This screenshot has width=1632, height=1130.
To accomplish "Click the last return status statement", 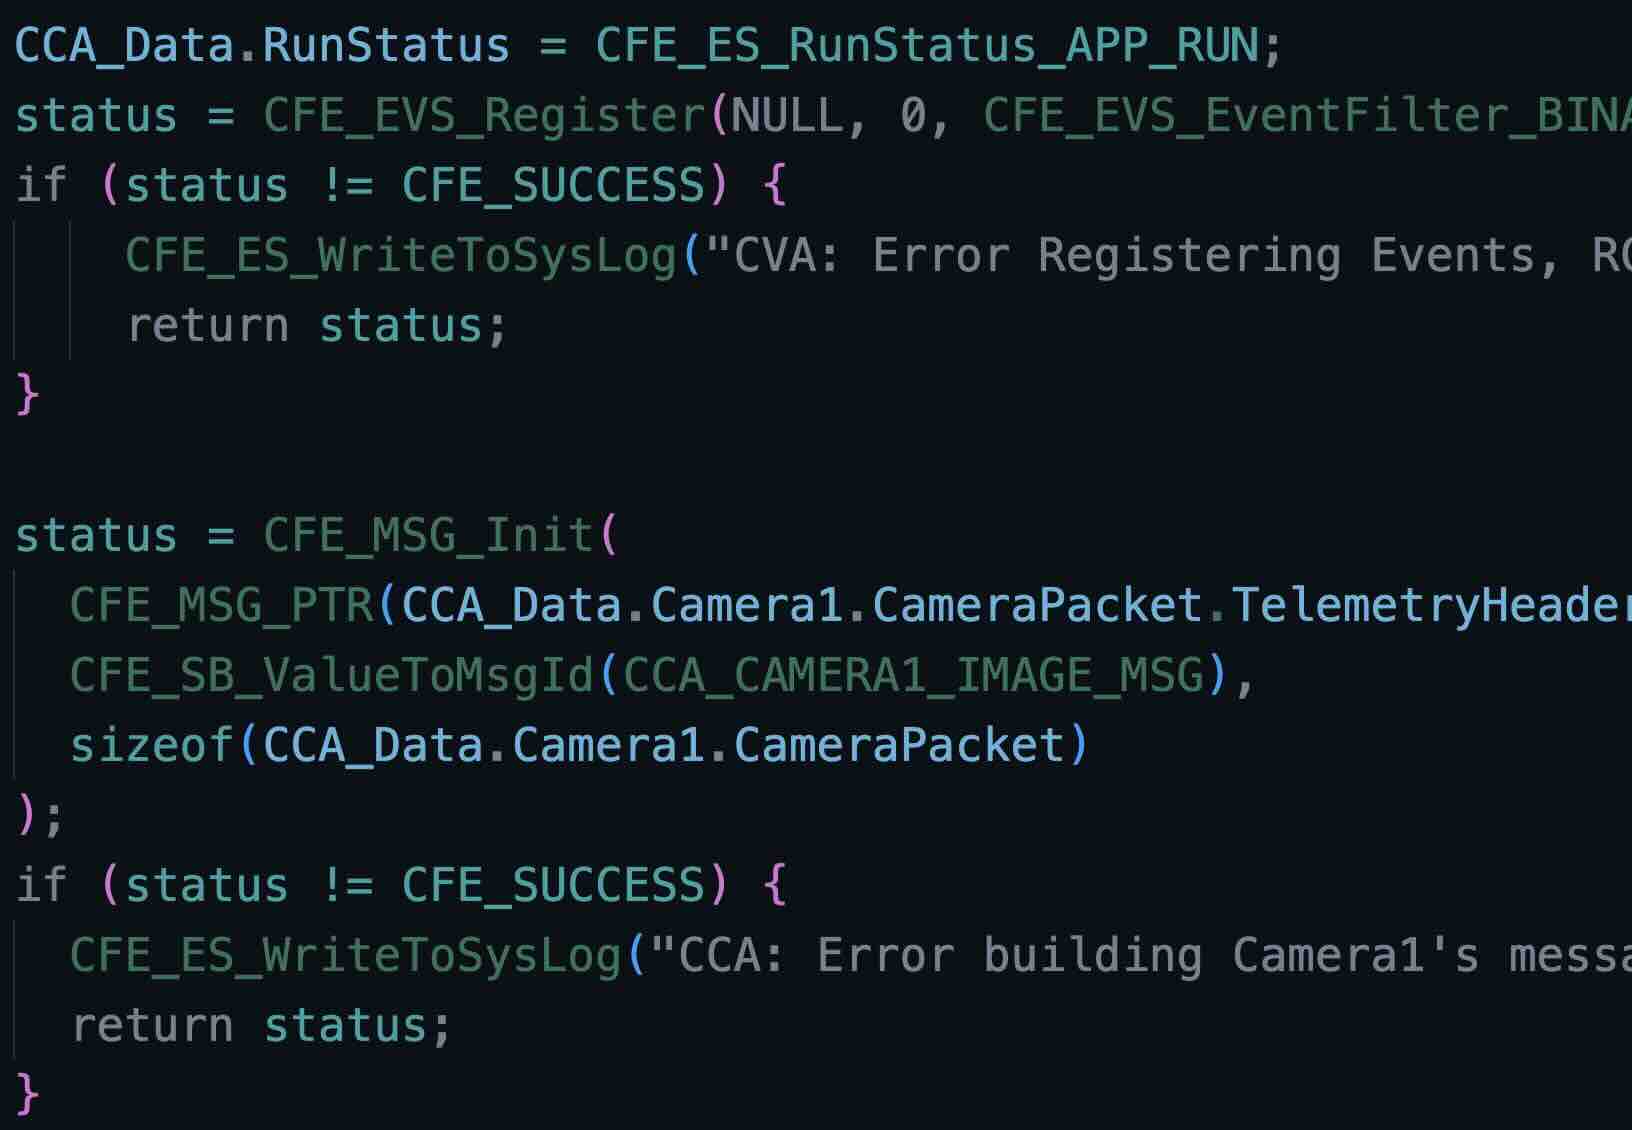I will click(260, 1025).
